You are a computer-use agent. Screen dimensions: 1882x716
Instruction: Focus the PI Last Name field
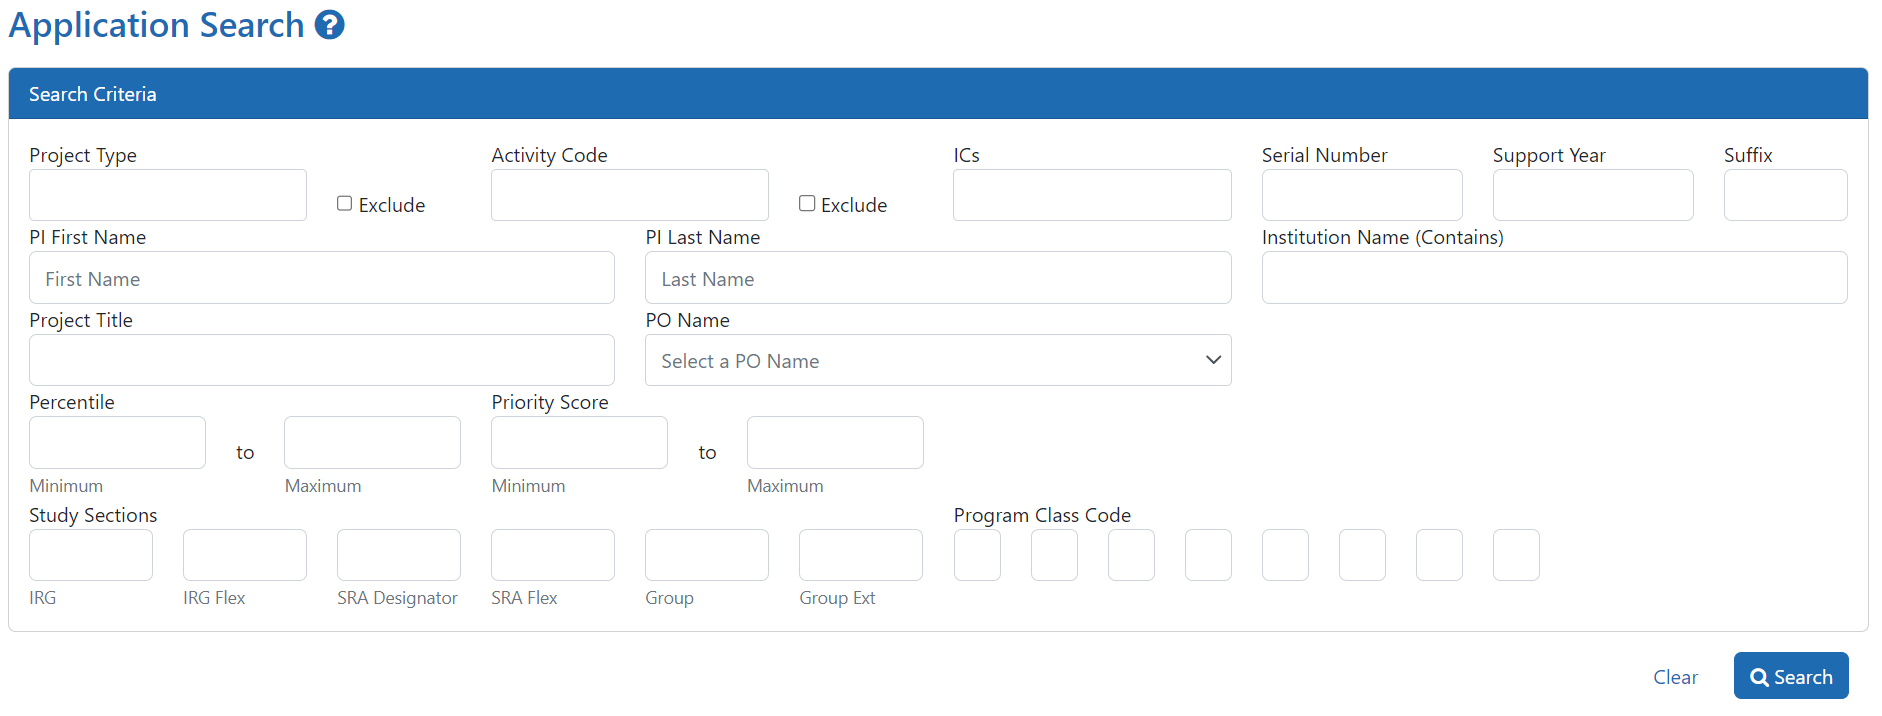[x=938, y=278]
